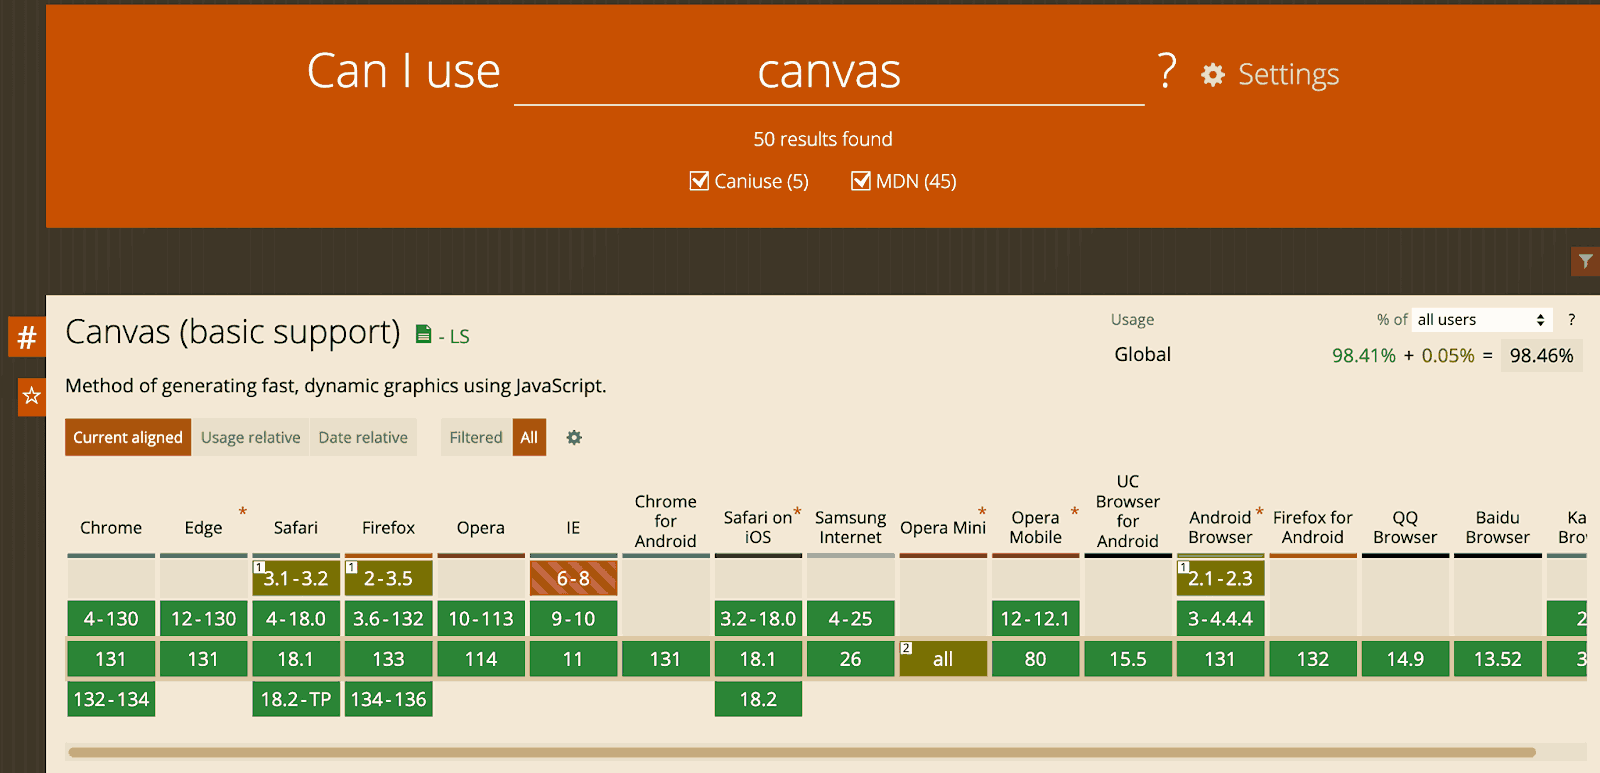This screenshot has height=773, width=1600.
Task: Open Settings gear in header
Action: click(1213, 75)
